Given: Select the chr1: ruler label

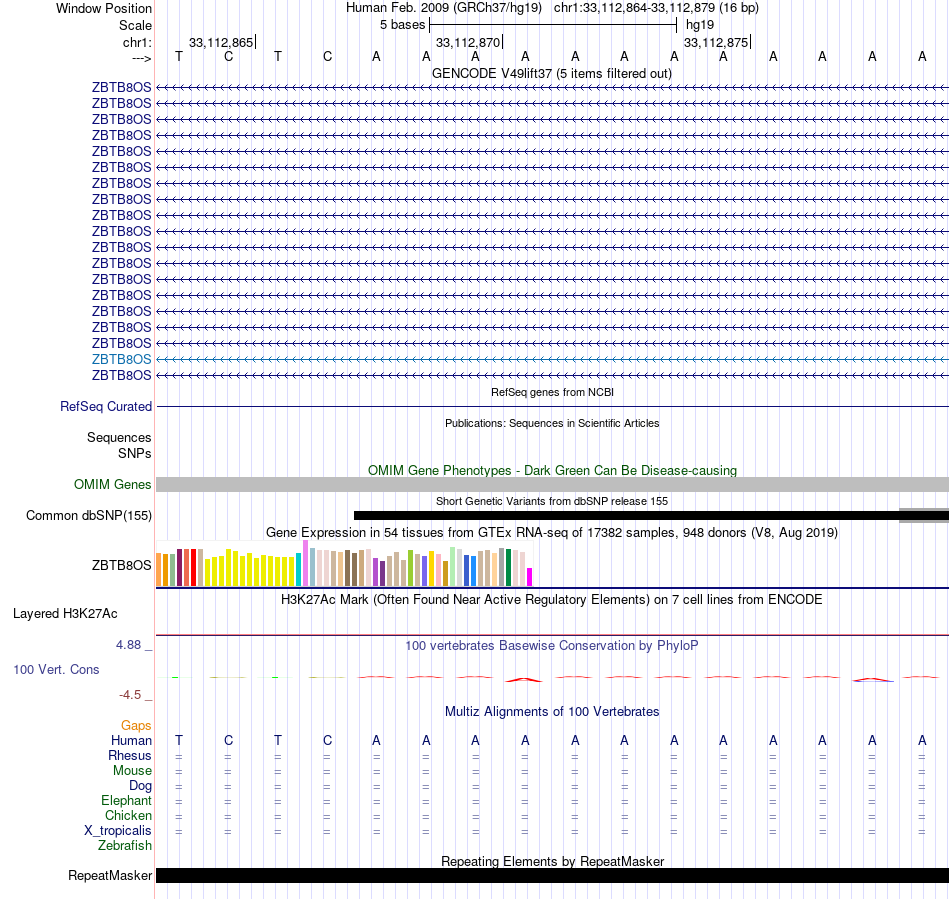Looking at the screenshot, I should [137, 42].
